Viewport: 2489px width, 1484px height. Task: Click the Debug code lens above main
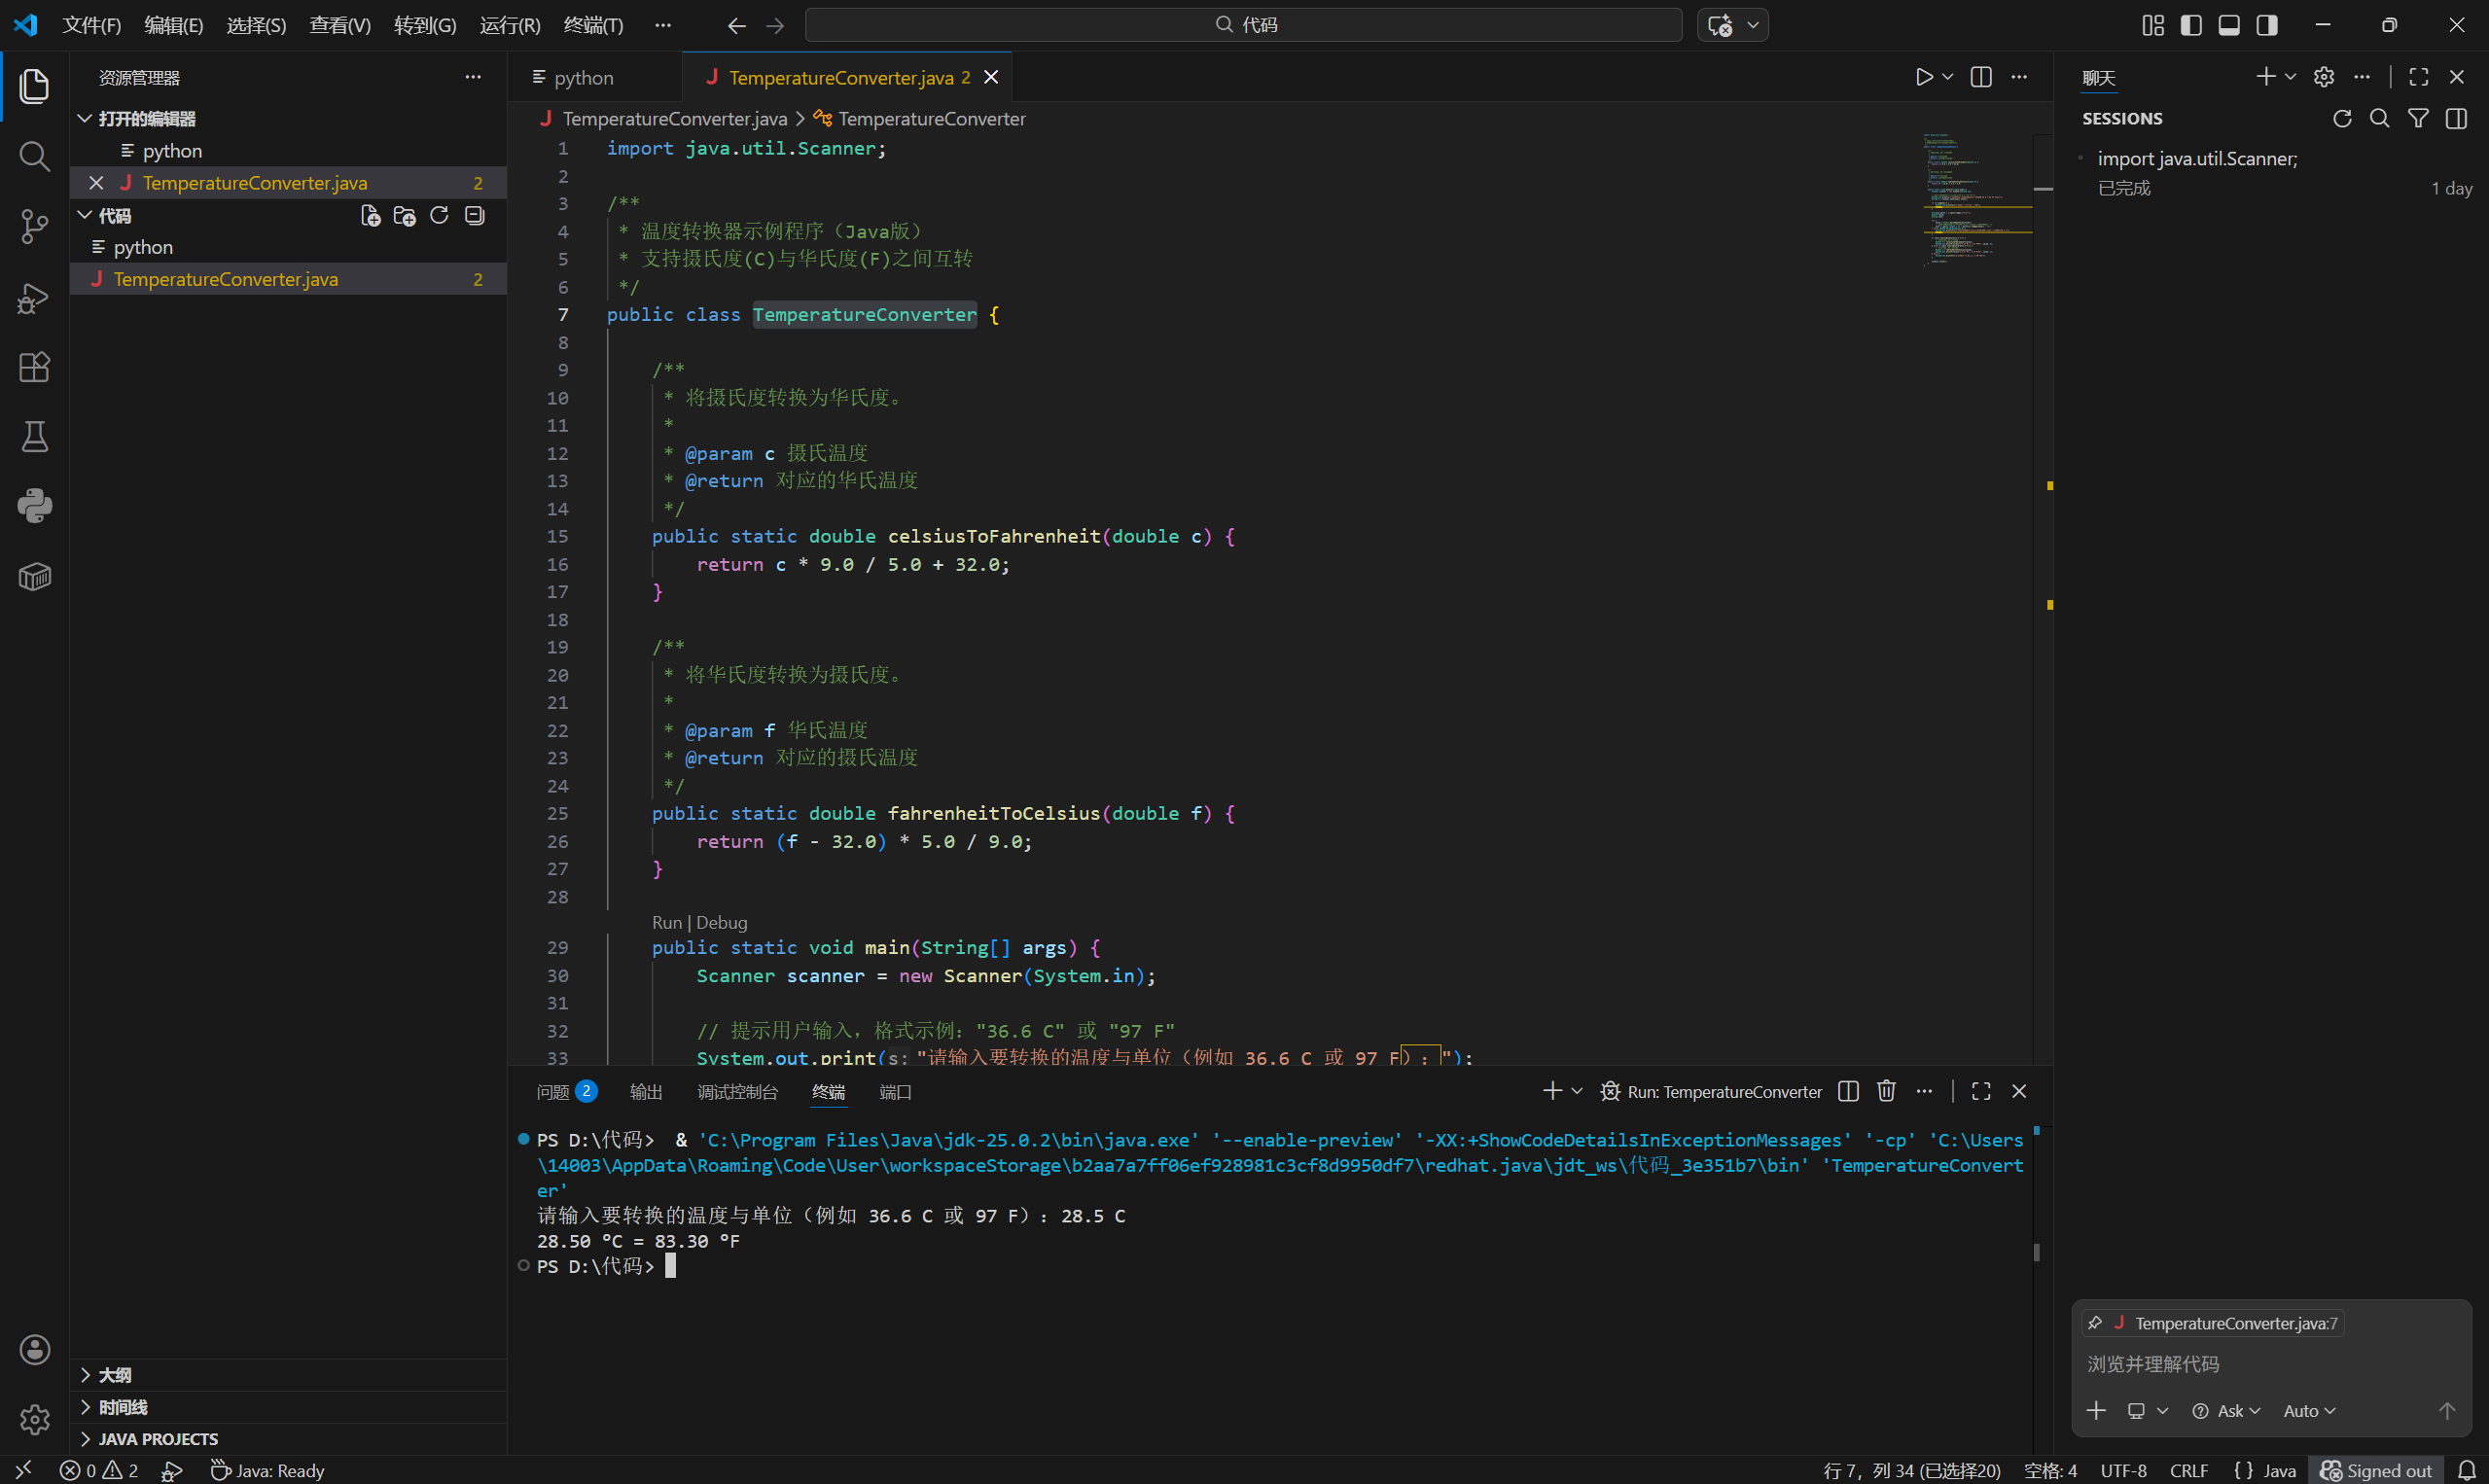point(721,922)
